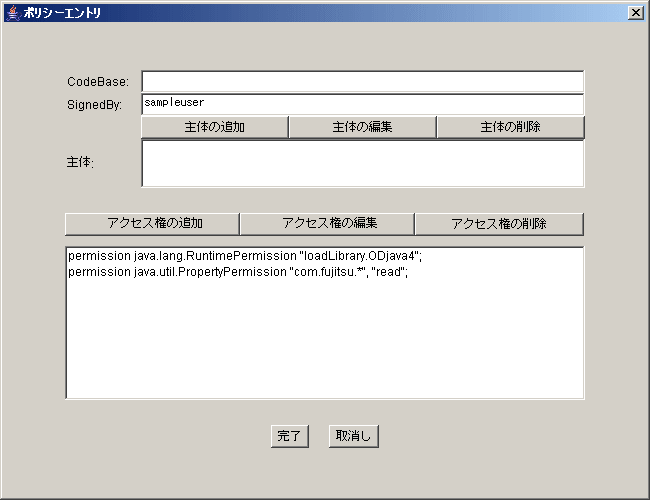
Task: Add a permission with アクセス権の追加
Action: pyautogui.click(x=152, y=223)
